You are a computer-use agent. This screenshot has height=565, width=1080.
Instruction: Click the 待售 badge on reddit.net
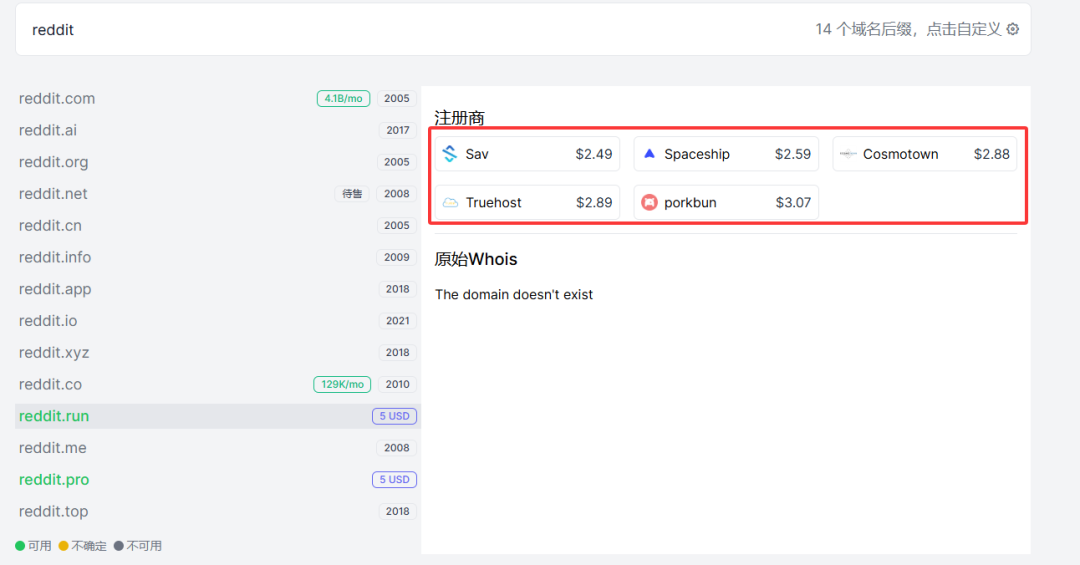(352, 194)
